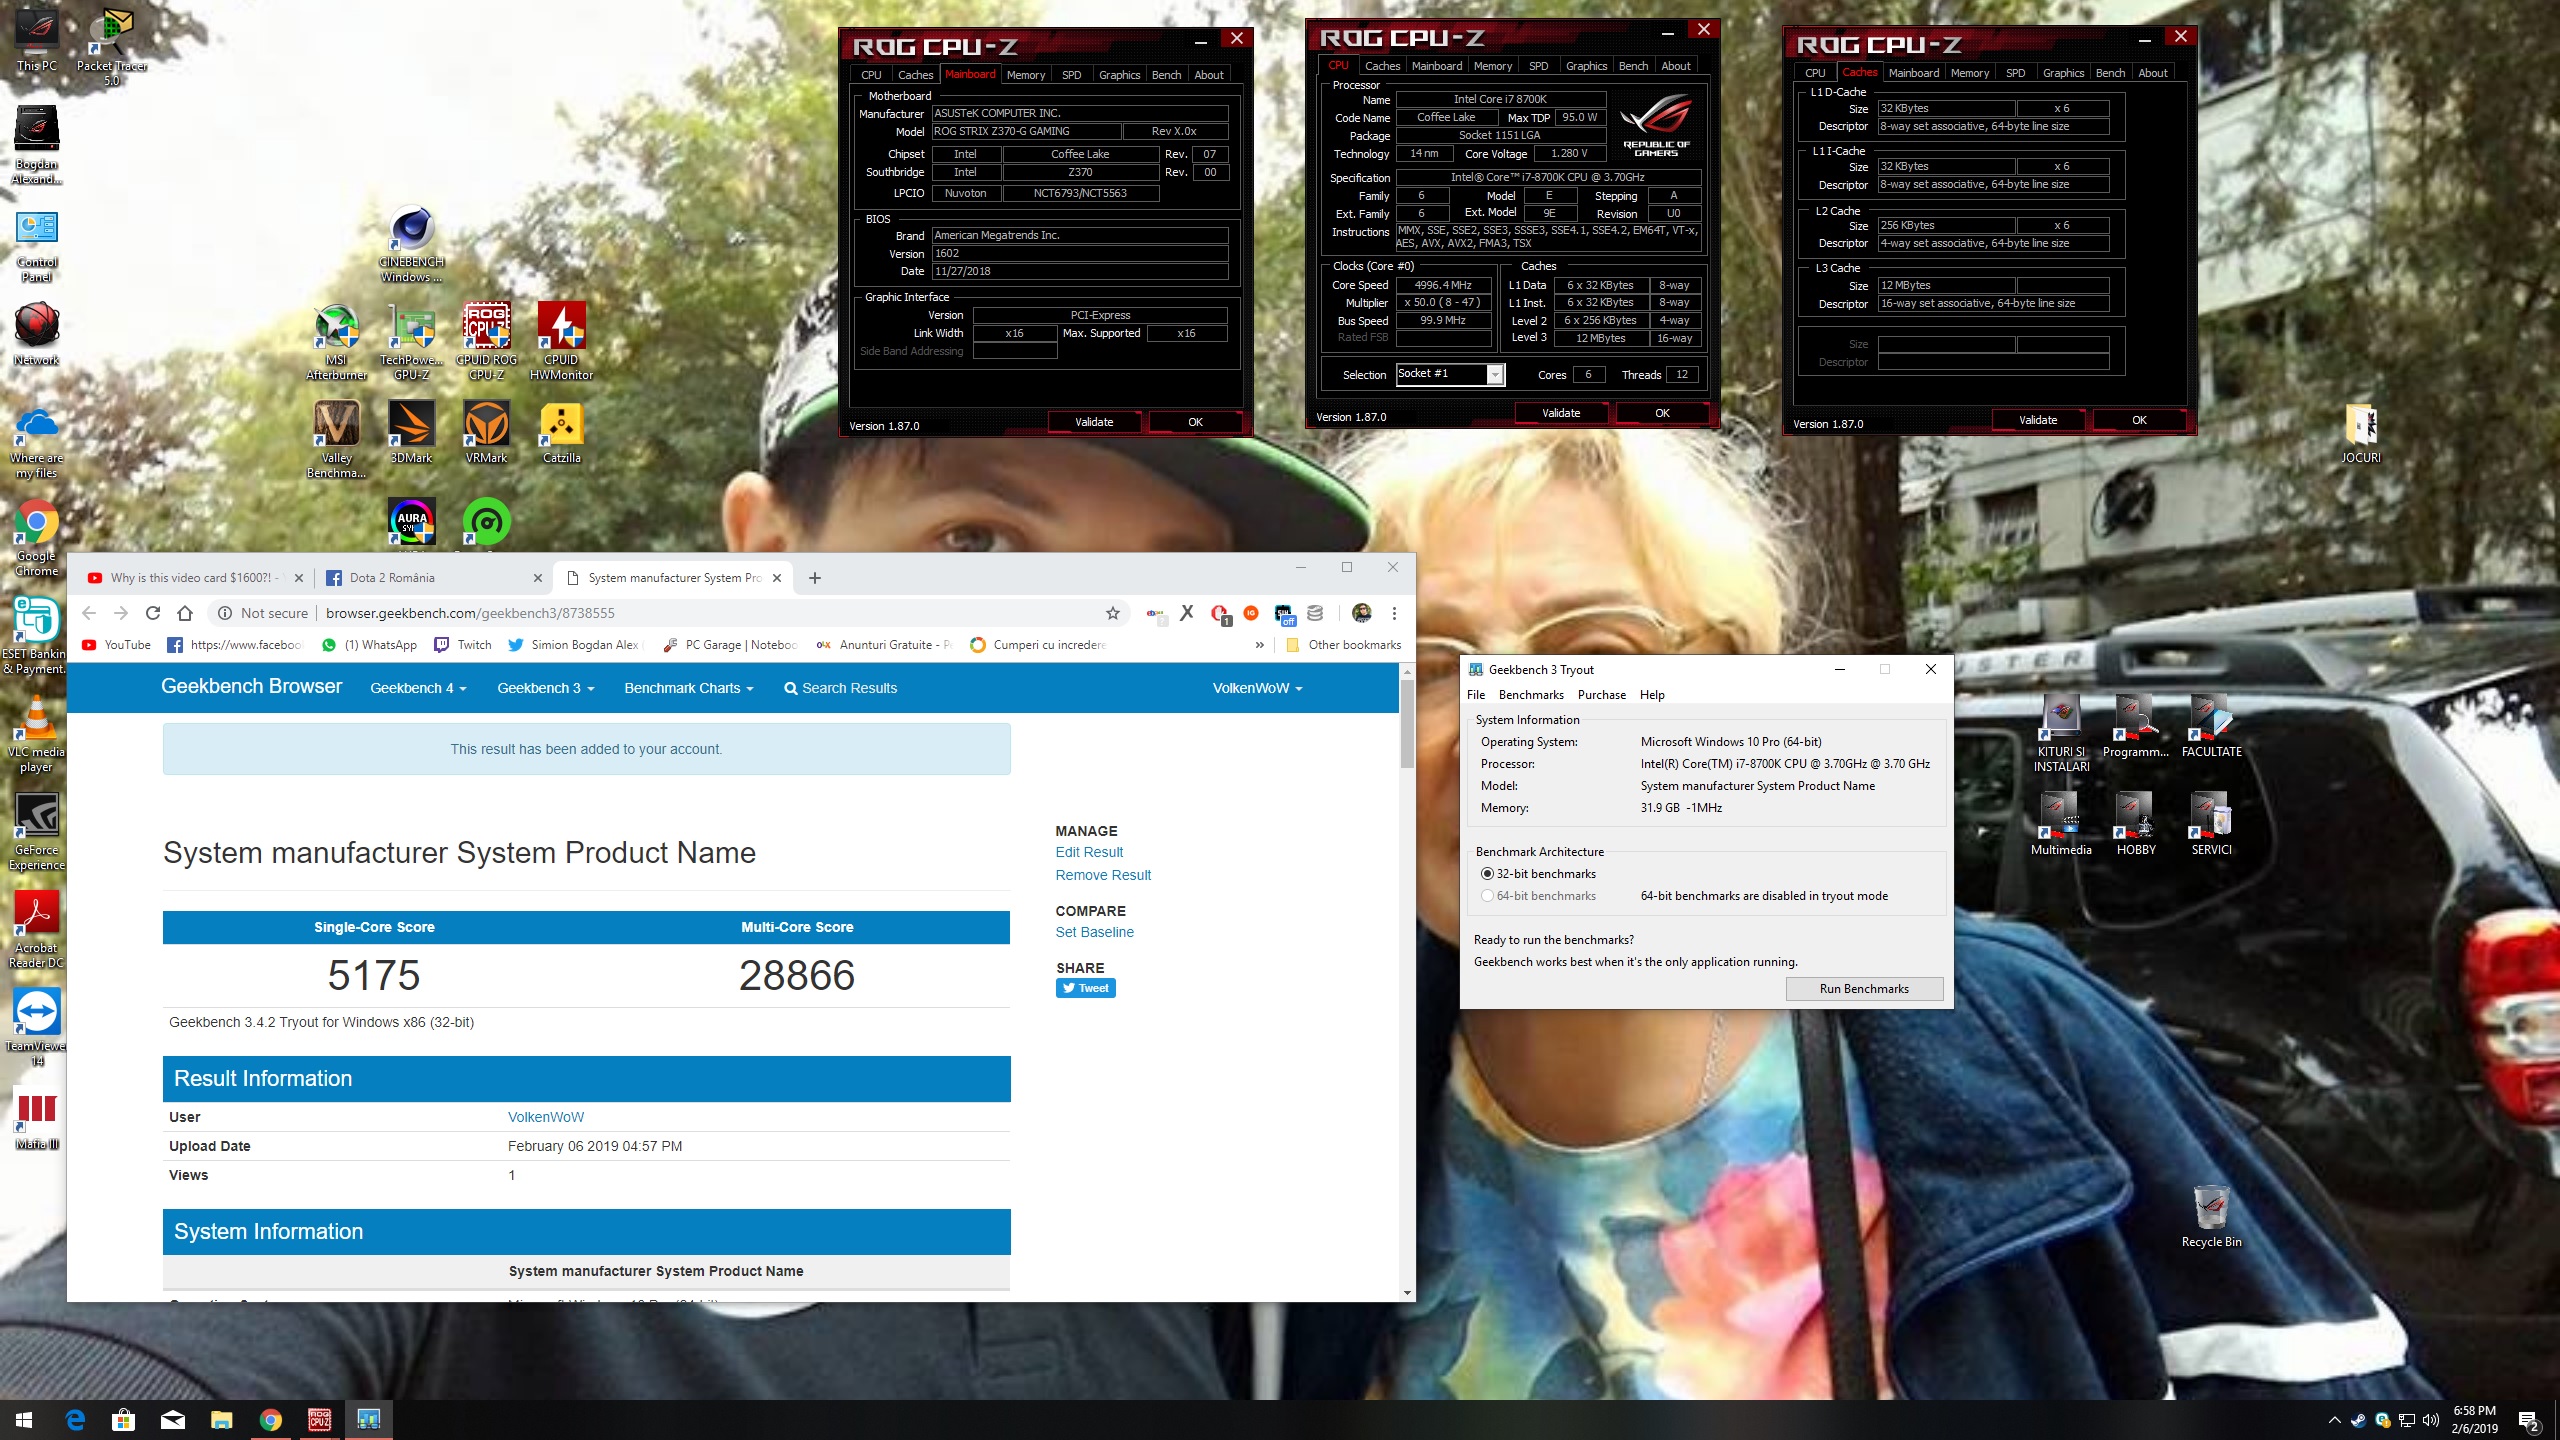The height and width of the screenshot is (1440, 2560).
Task: Click the Remove Result link
Action: point(1103,875)
